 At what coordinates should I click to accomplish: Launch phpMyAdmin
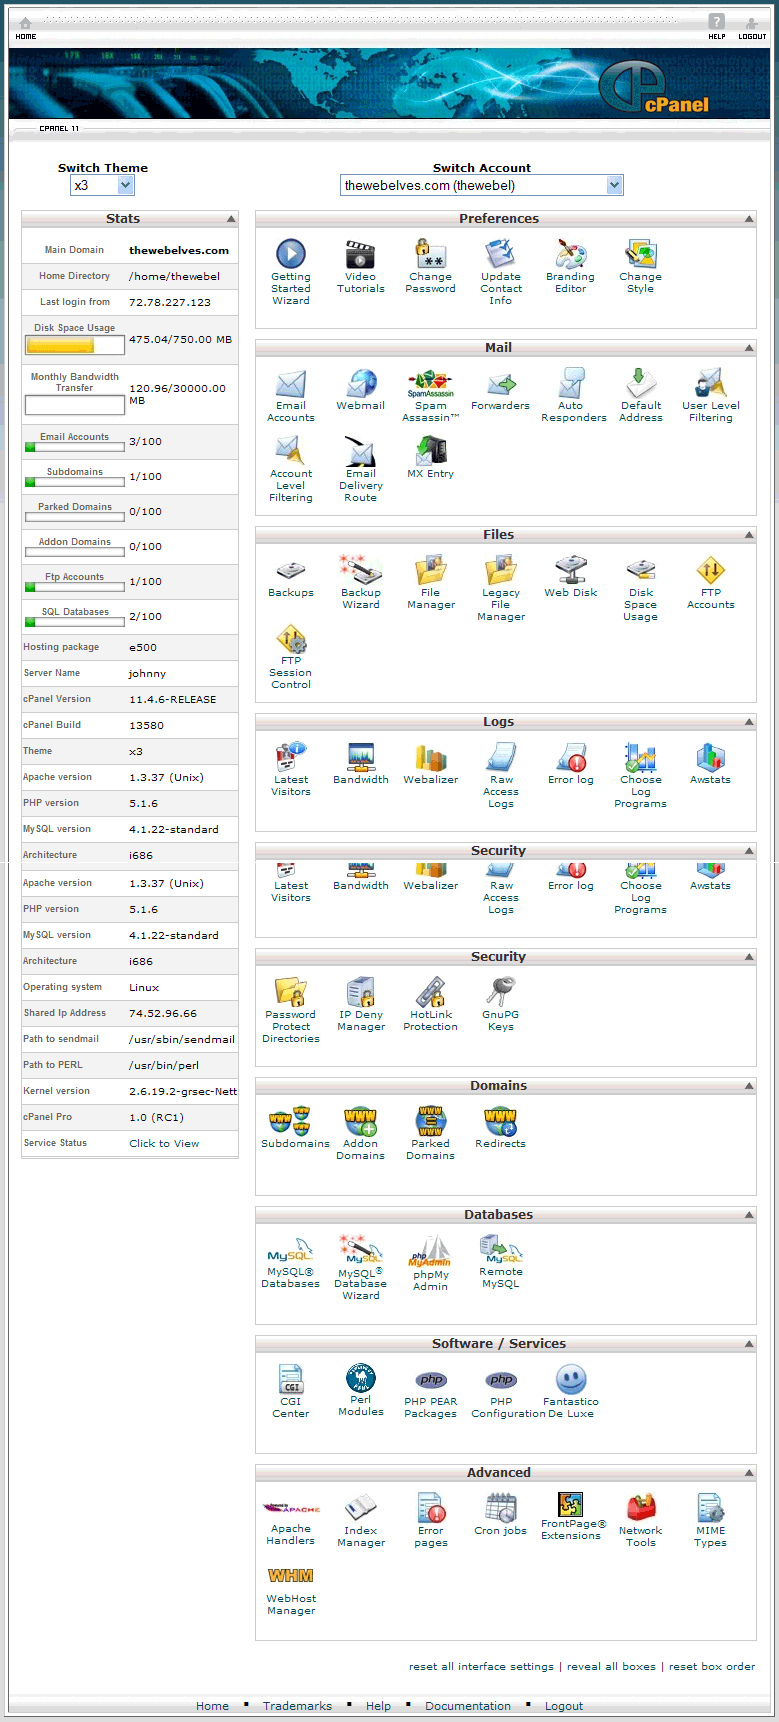(x=431, y=1264)
